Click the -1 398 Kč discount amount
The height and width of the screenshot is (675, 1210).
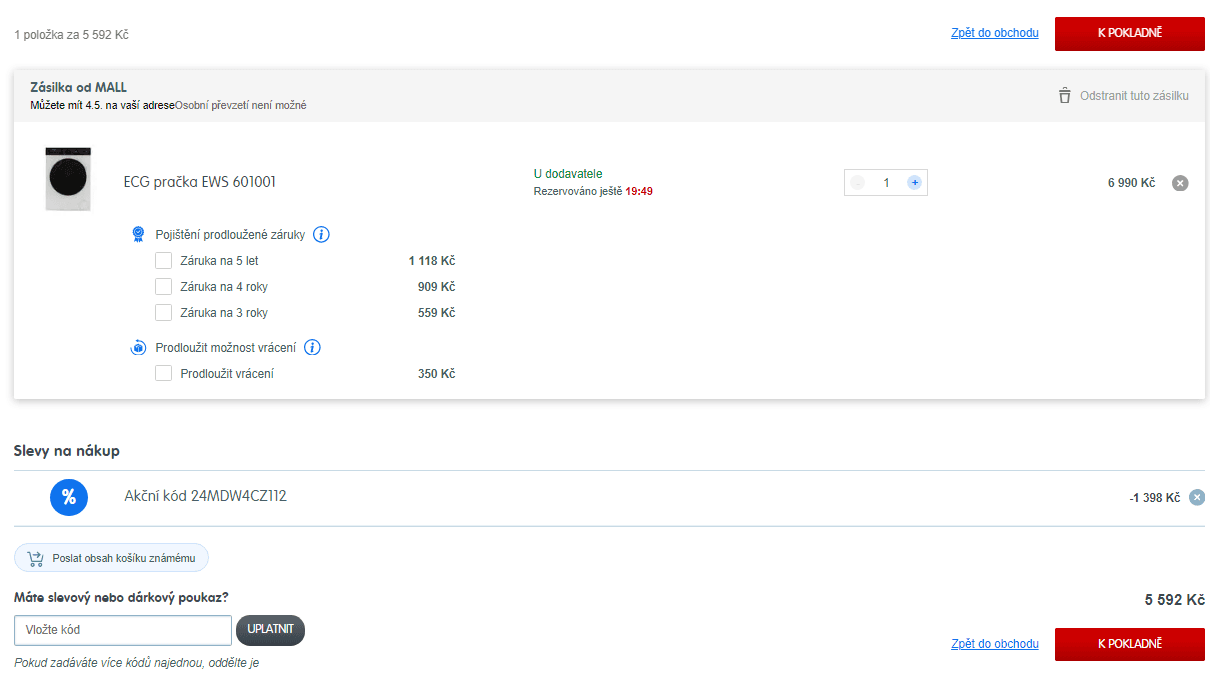(1155, 498)
